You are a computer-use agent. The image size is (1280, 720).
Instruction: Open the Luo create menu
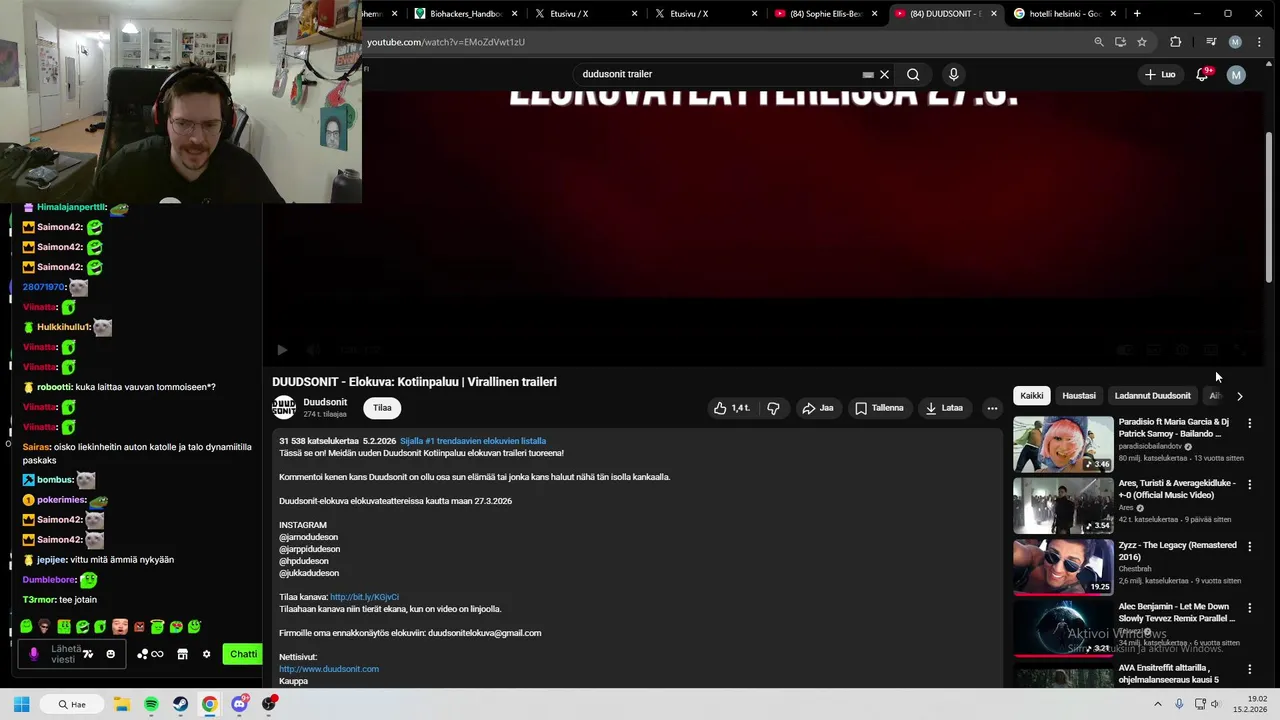1160,74
